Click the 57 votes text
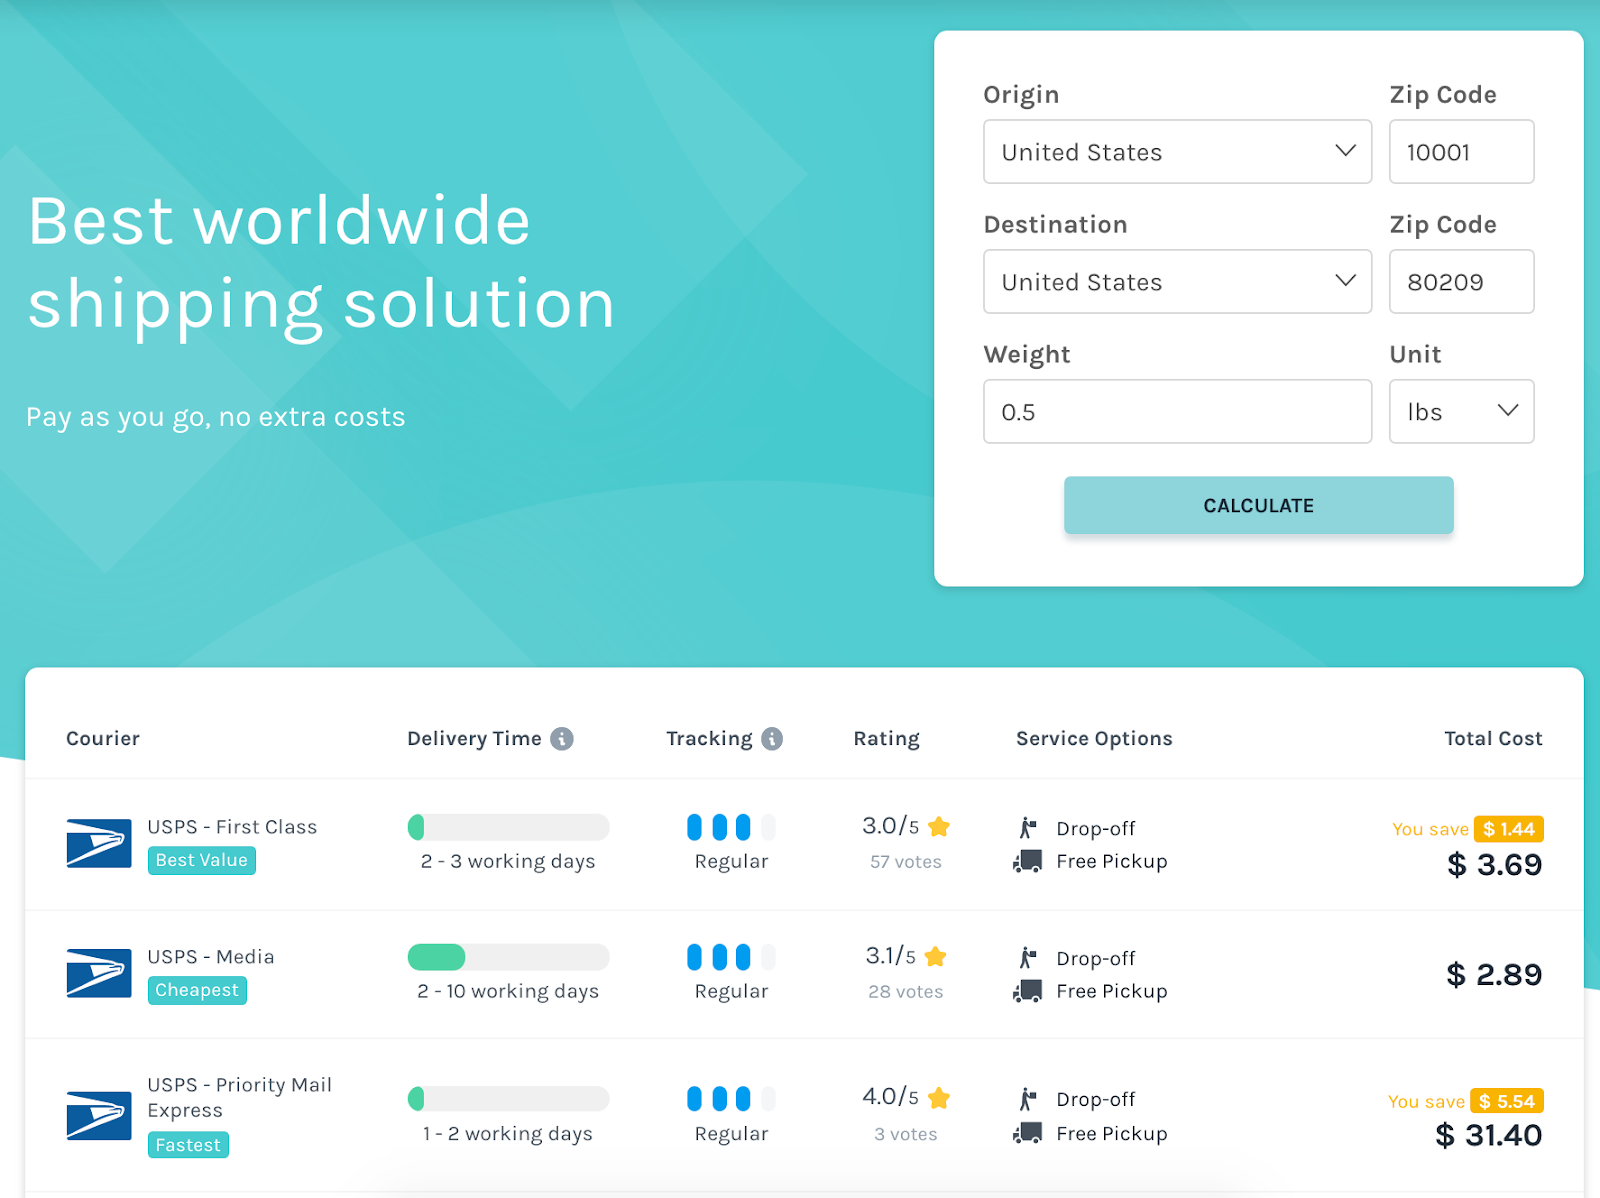The image size is (1600, 1198). click(x=906, y=862)
